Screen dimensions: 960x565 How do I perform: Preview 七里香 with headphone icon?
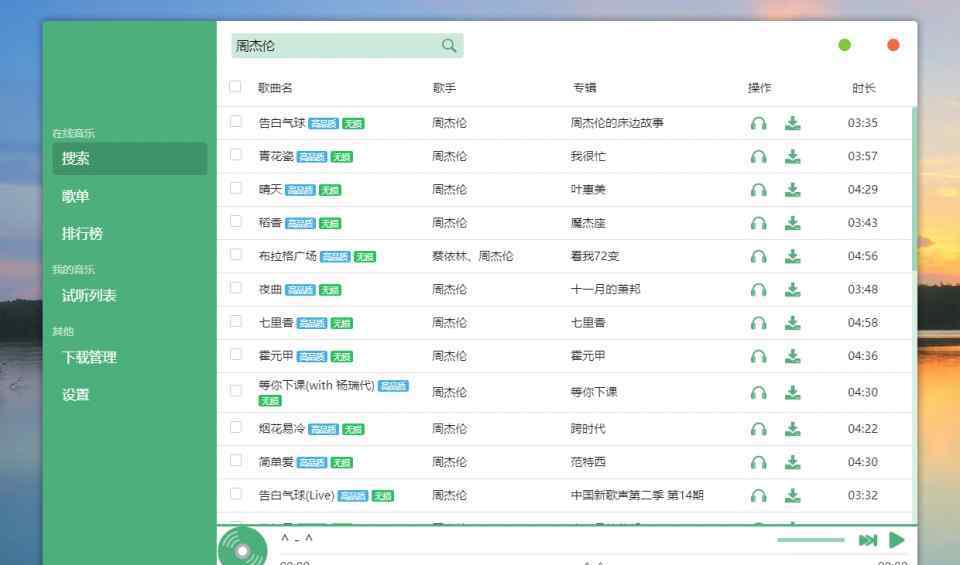click(x=759, y=323)
